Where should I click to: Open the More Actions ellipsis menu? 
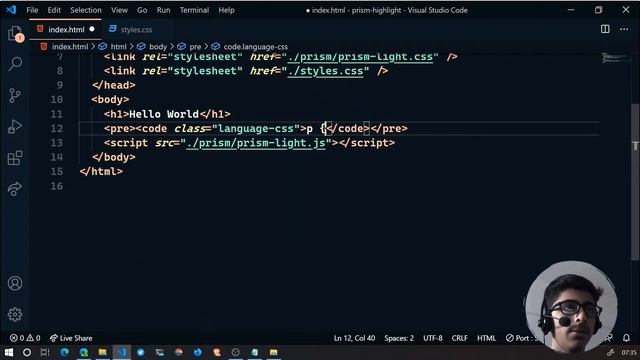624,29
